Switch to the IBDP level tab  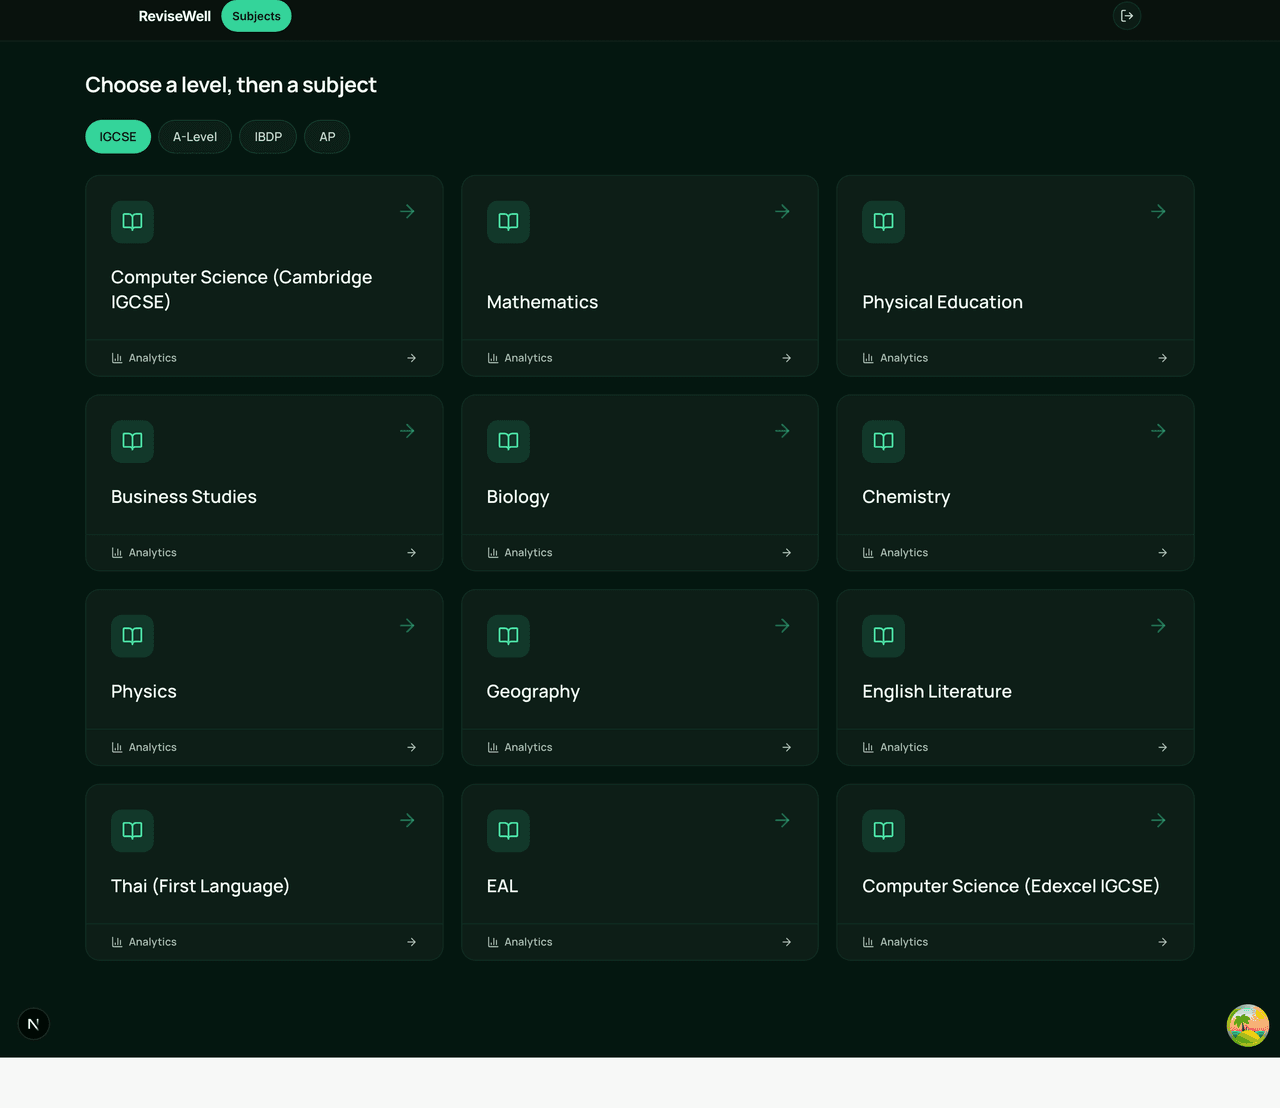pyautogui.click(x=268, y=137)
